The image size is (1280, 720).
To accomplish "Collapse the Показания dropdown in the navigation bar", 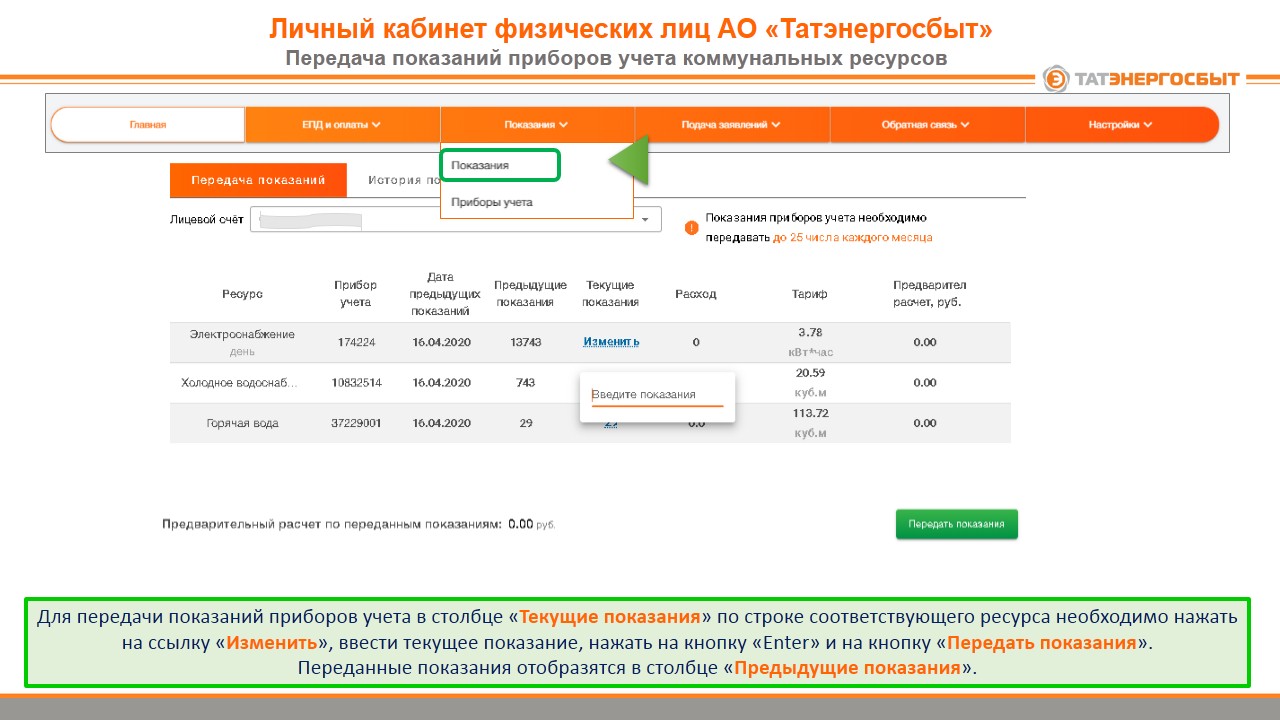I will pyautogui.click(x=536, y=125).
